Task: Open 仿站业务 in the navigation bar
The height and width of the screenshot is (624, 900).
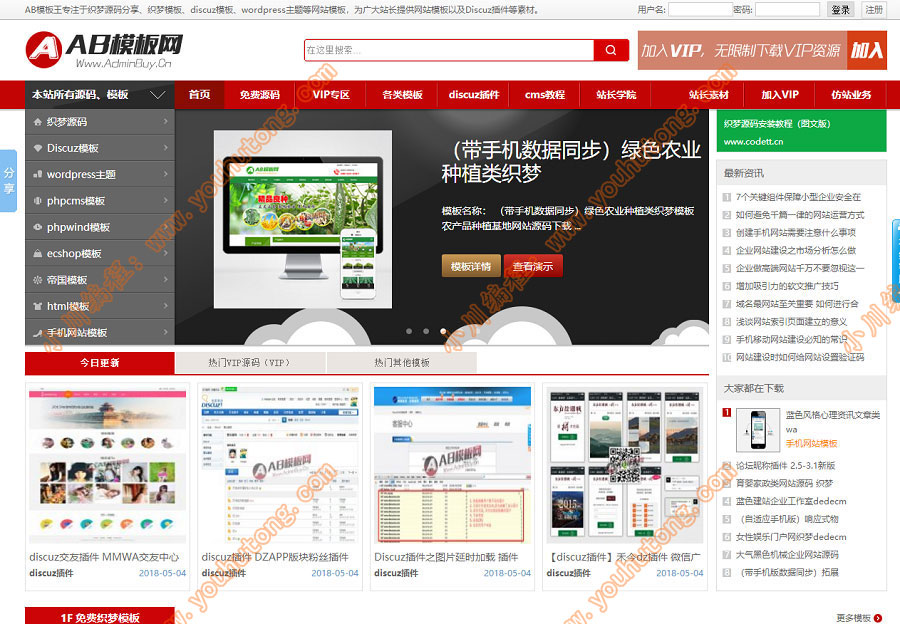Action: [851, 95]
